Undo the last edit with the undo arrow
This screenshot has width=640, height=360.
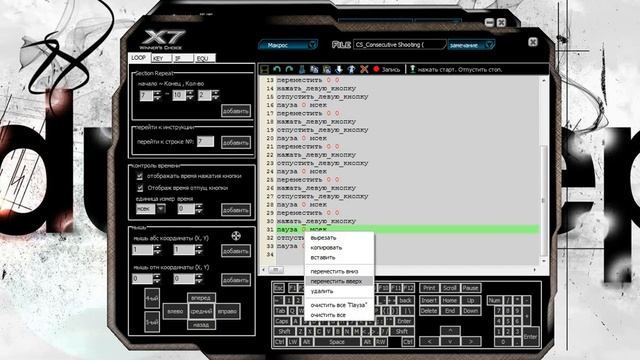277,69
